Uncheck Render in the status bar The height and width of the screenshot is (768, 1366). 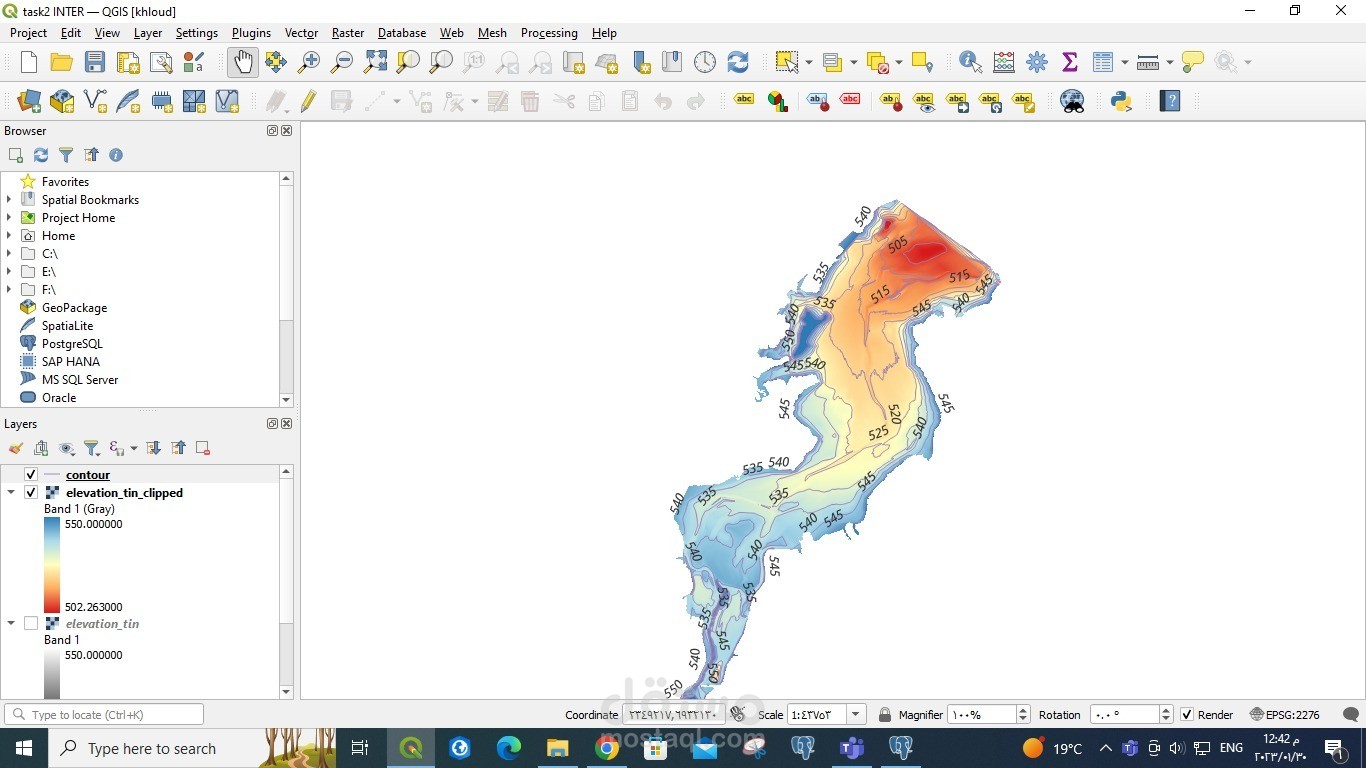1185,714
